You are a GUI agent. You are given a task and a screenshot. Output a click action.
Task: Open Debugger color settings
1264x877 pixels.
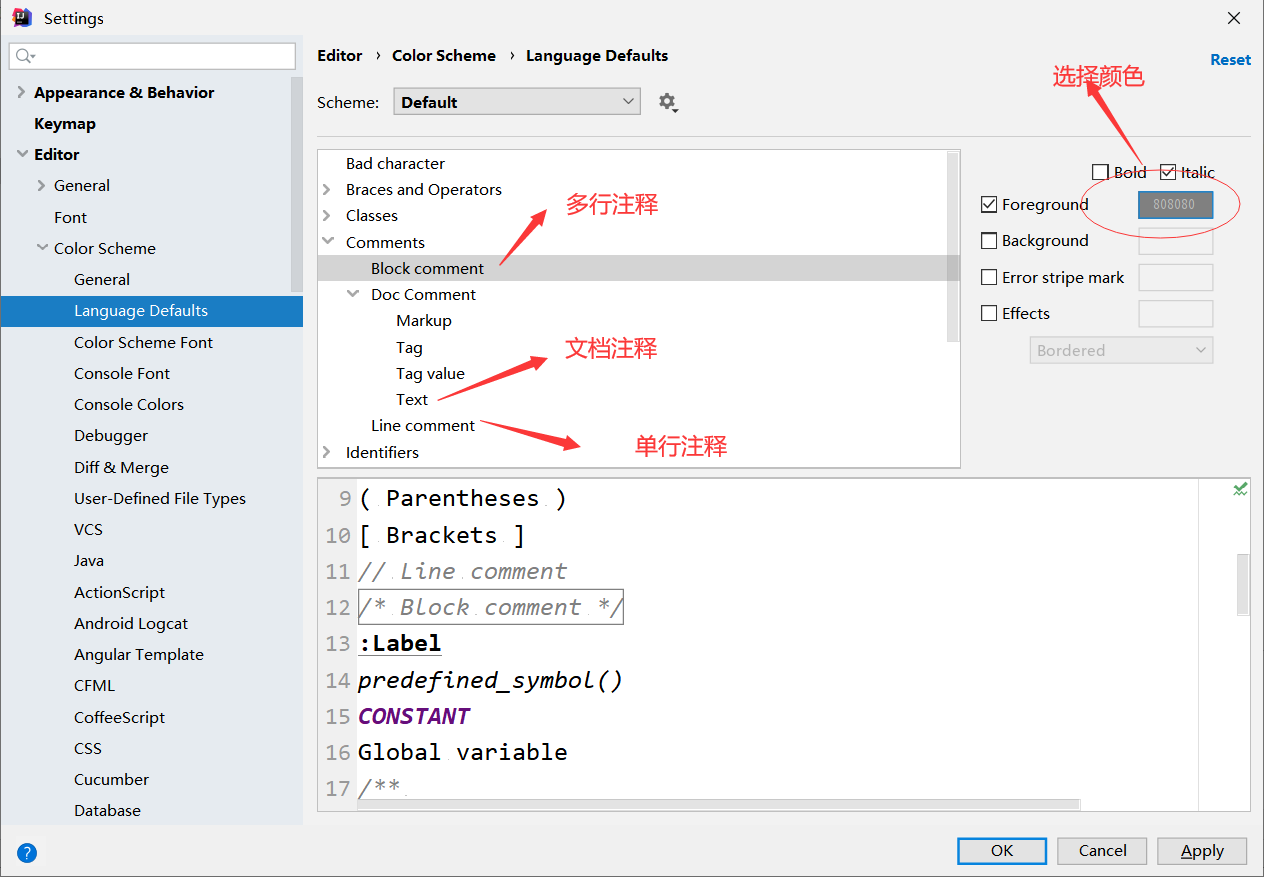(x=111, y=435)
